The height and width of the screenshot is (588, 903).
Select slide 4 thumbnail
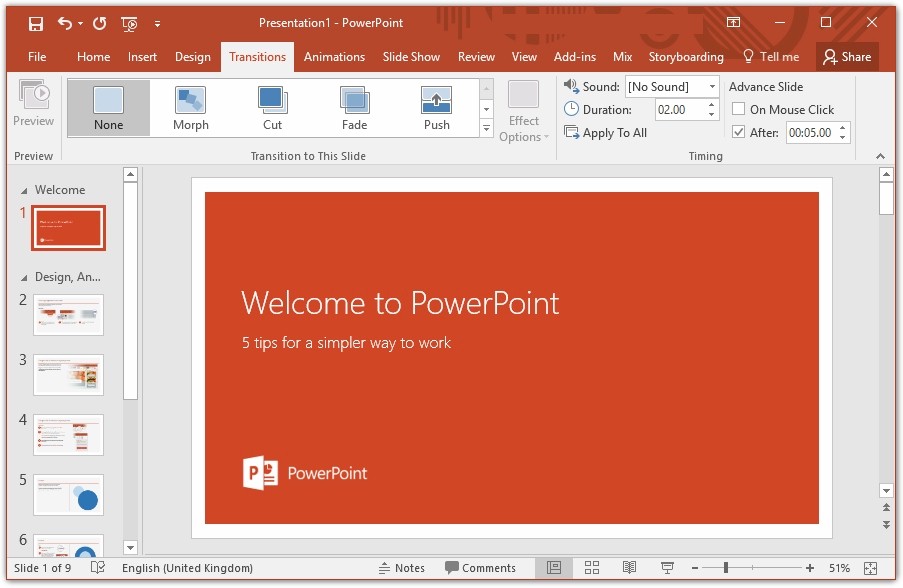coord(69,435)
